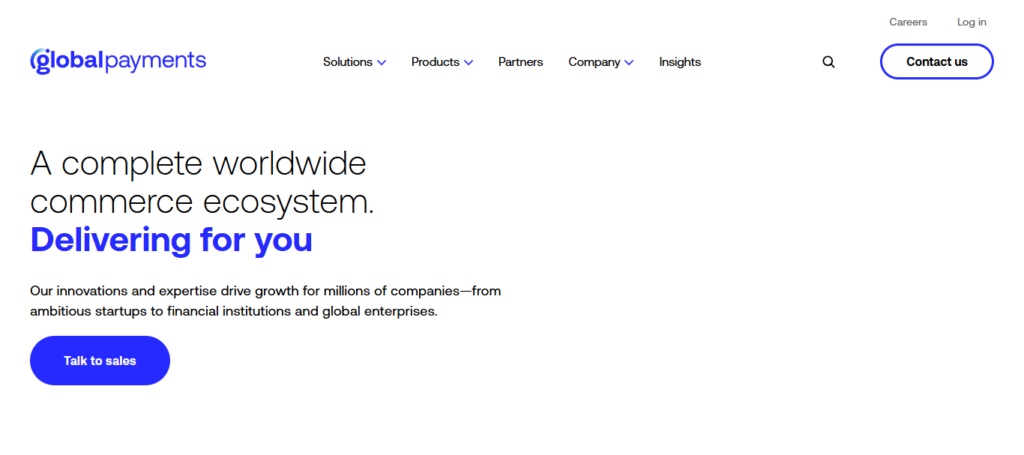Image resolution: width=1024 pixels, height=455 pixels.
Task: Visit the Insights section
Action: [x=680, y=62]
